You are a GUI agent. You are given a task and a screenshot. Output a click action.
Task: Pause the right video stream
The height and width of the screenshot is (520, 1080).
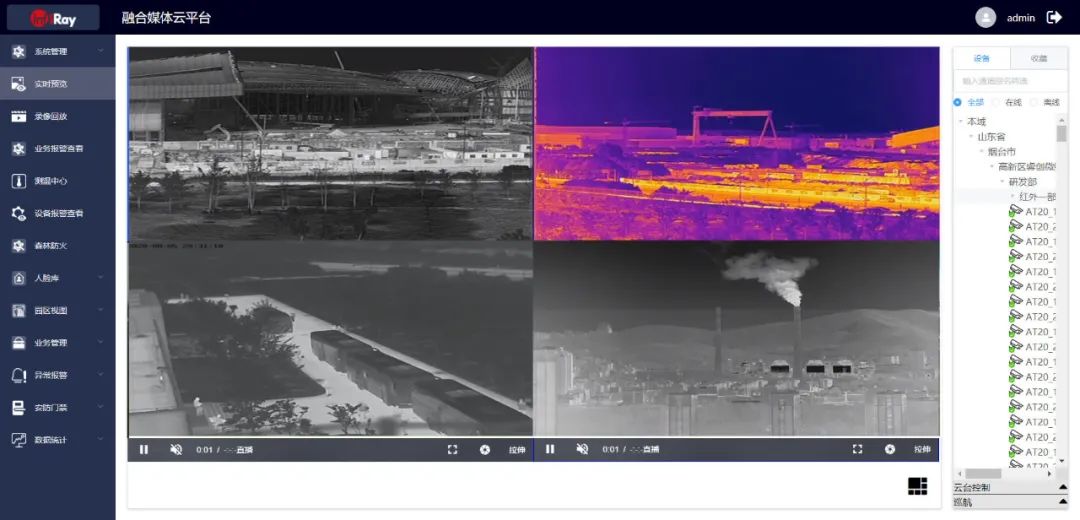[549, 450]
